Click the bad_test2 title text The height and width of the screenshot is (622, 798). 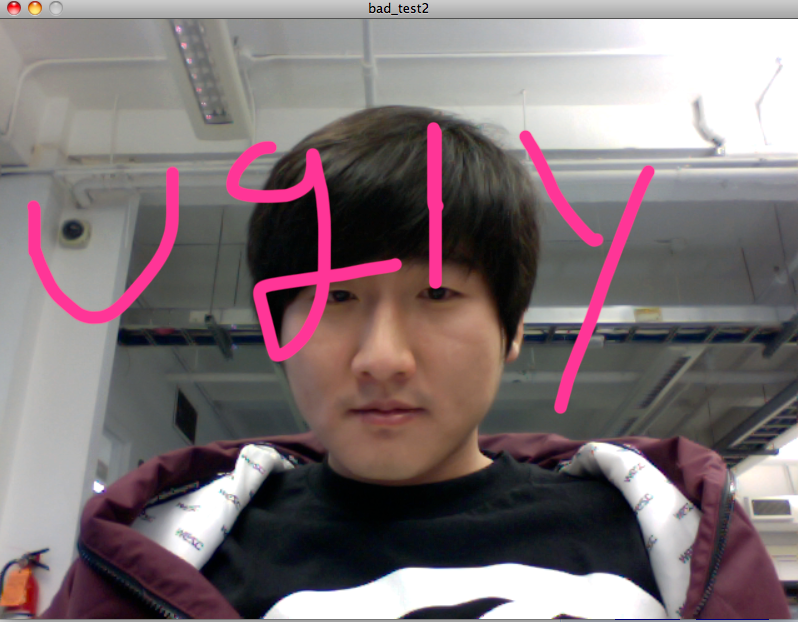click(x=398, y=8)
